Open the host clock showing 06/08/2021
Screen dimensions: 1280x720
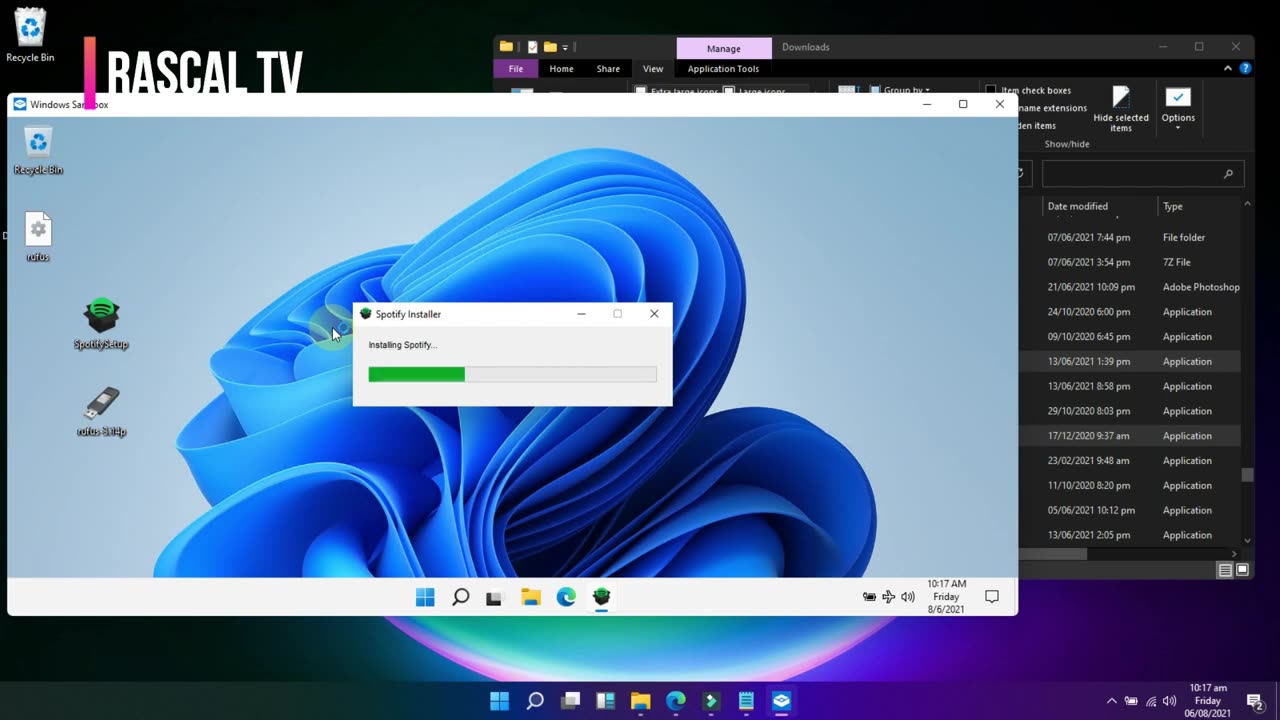pos(1209,701)
